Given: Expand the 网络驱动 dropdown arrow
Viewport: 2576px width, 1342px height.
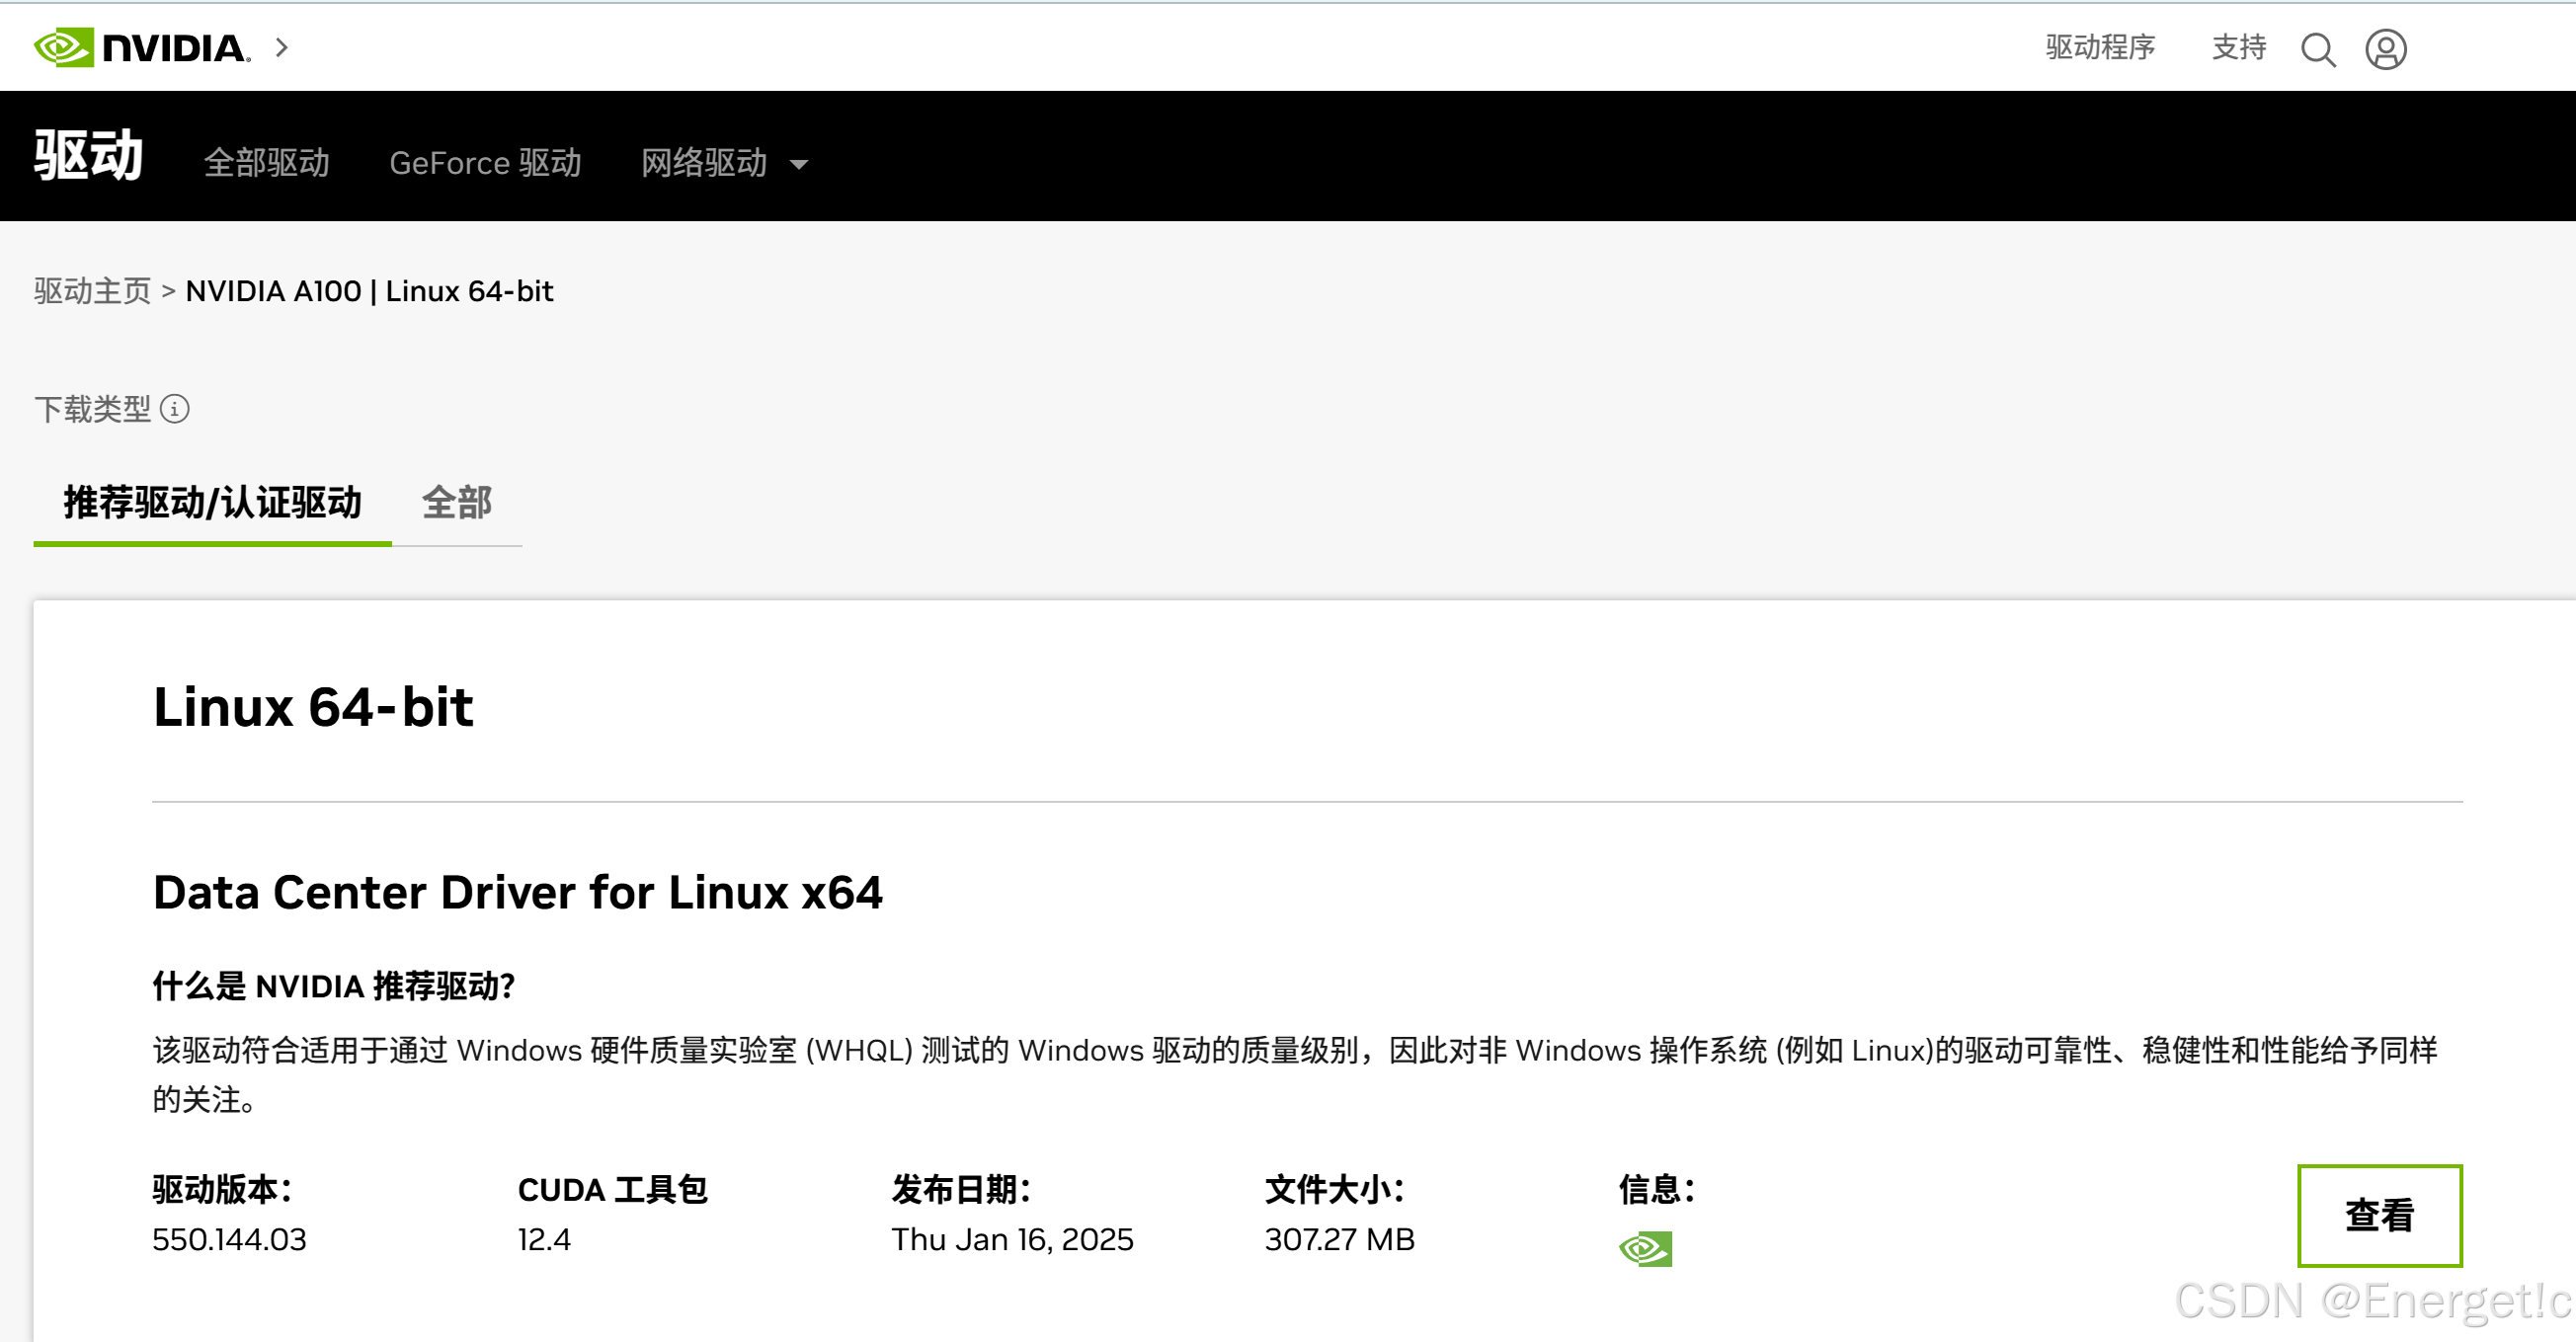Looking at the screenshot, I should click(x=798, y=165).
